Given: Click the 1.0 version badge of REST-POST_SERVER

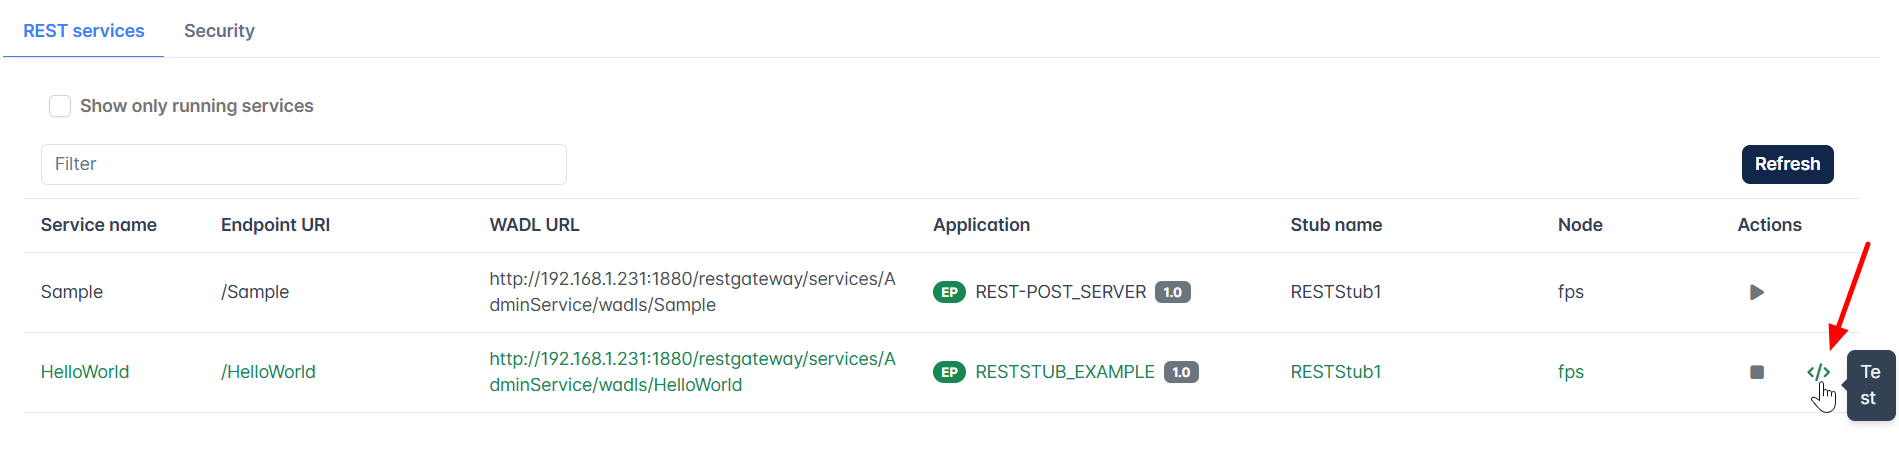Looking at the screenshot, I should click(1172, 292).
